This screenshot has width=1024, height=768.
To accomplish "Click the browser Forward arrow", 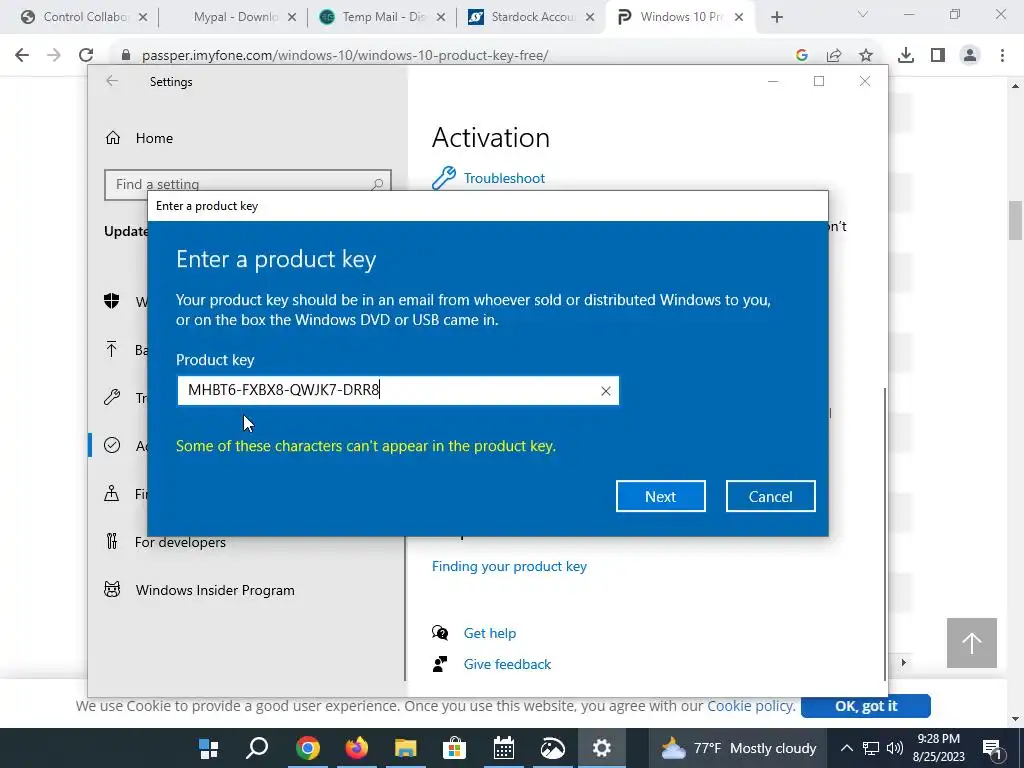I will tap(54, 56).
